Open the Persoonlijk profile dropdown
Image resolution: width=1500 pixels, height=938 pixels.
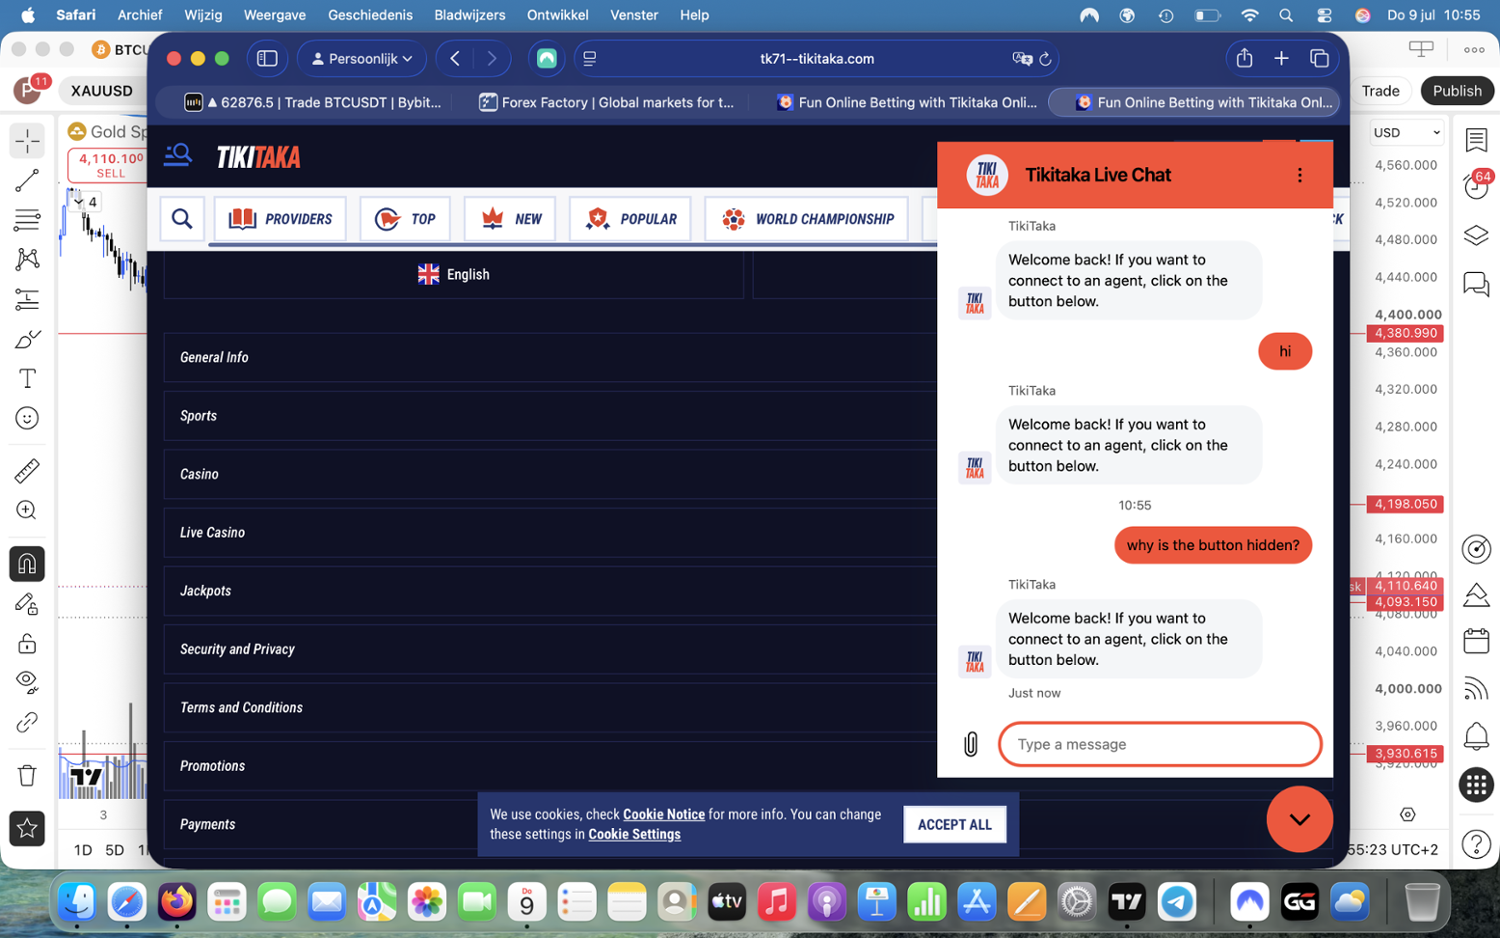[362, 58]
